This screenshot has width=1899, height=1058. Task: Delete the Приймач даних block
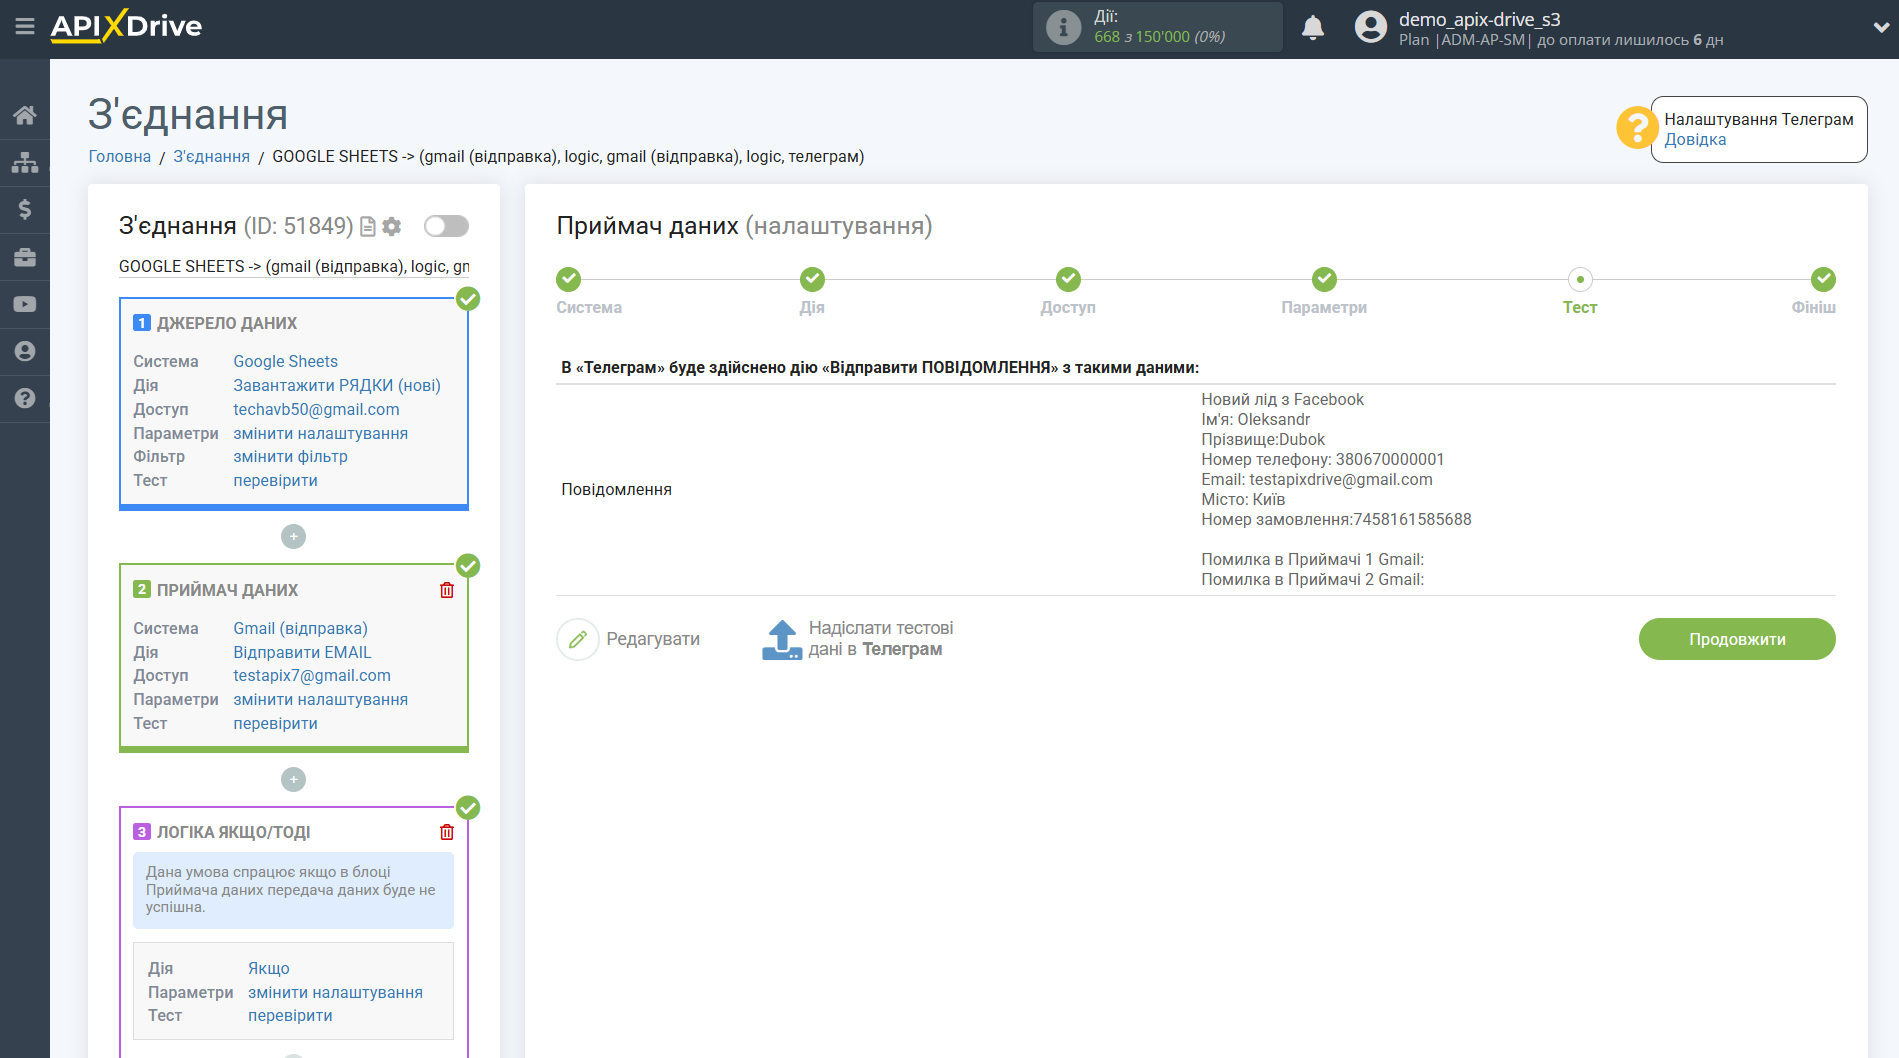click(447, 590)
